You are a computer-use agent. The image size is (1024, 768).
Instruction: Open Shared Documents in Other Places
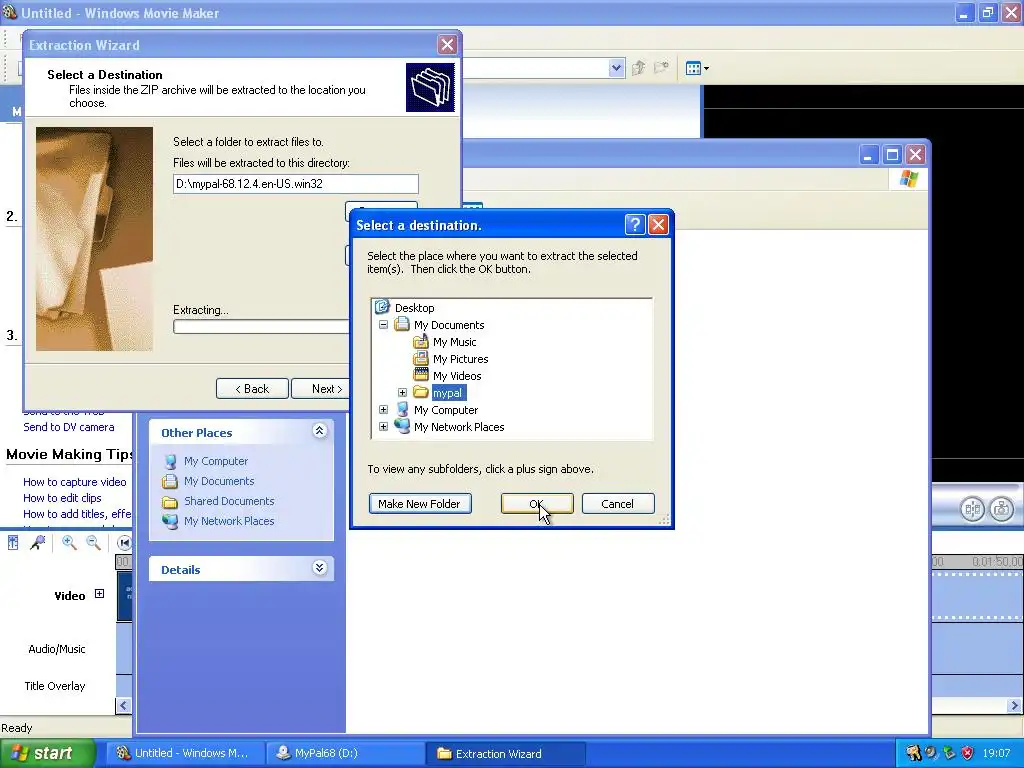click(x=229, y=501)
